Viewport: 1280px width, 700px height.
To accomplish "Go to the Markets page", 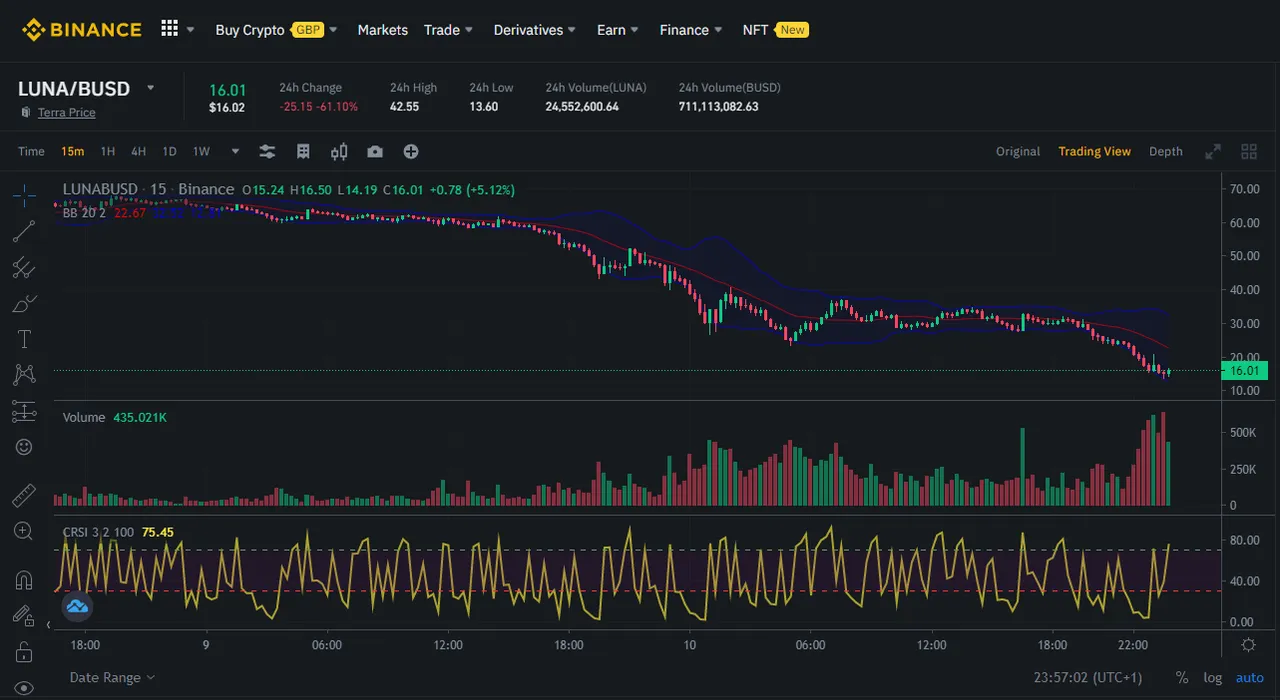I will (383, 30).
